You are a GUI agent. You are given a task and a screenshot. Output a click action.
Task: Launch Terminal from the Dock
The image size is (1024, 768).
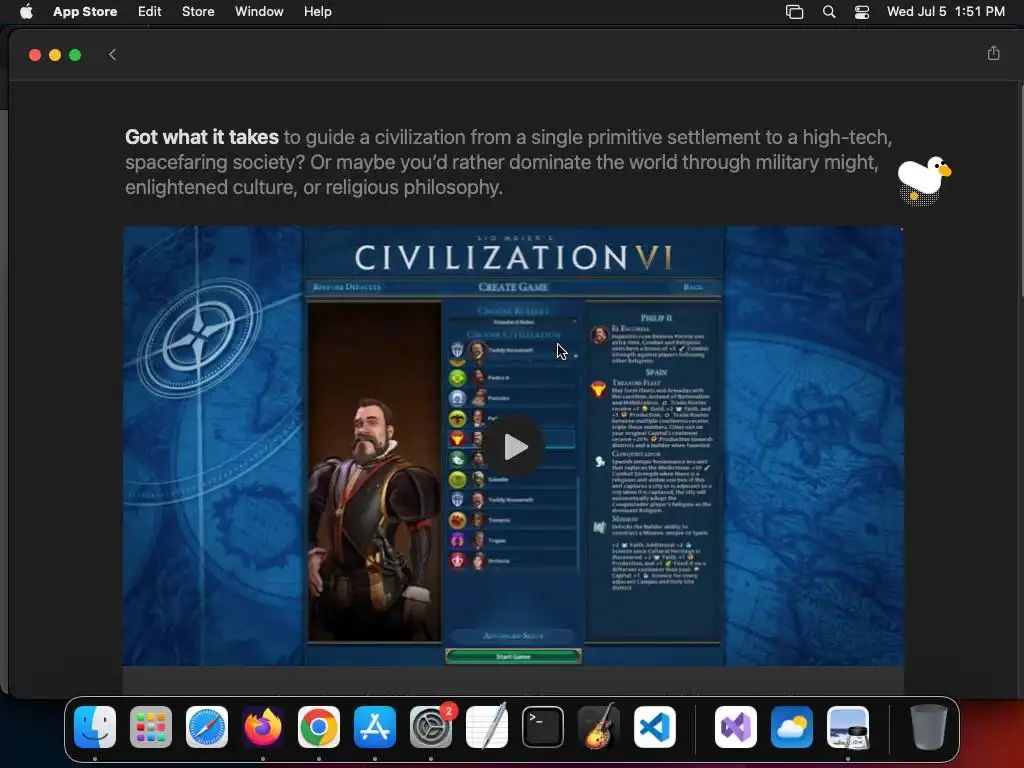543,727
